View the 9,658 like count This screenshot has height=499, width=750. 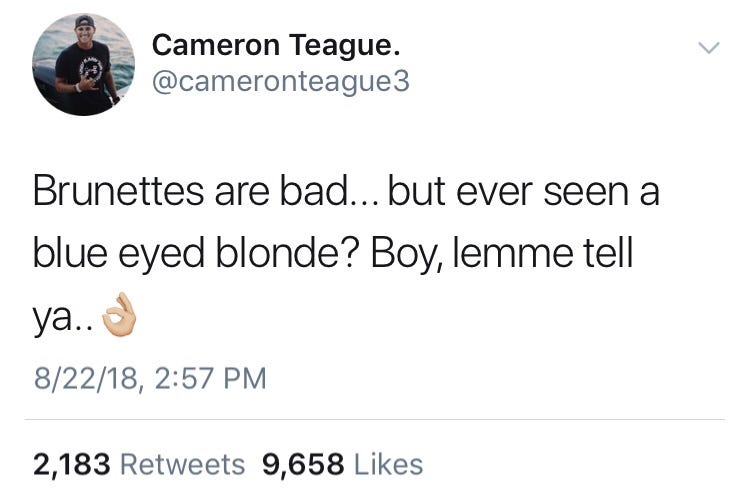[x=303, y=465]
